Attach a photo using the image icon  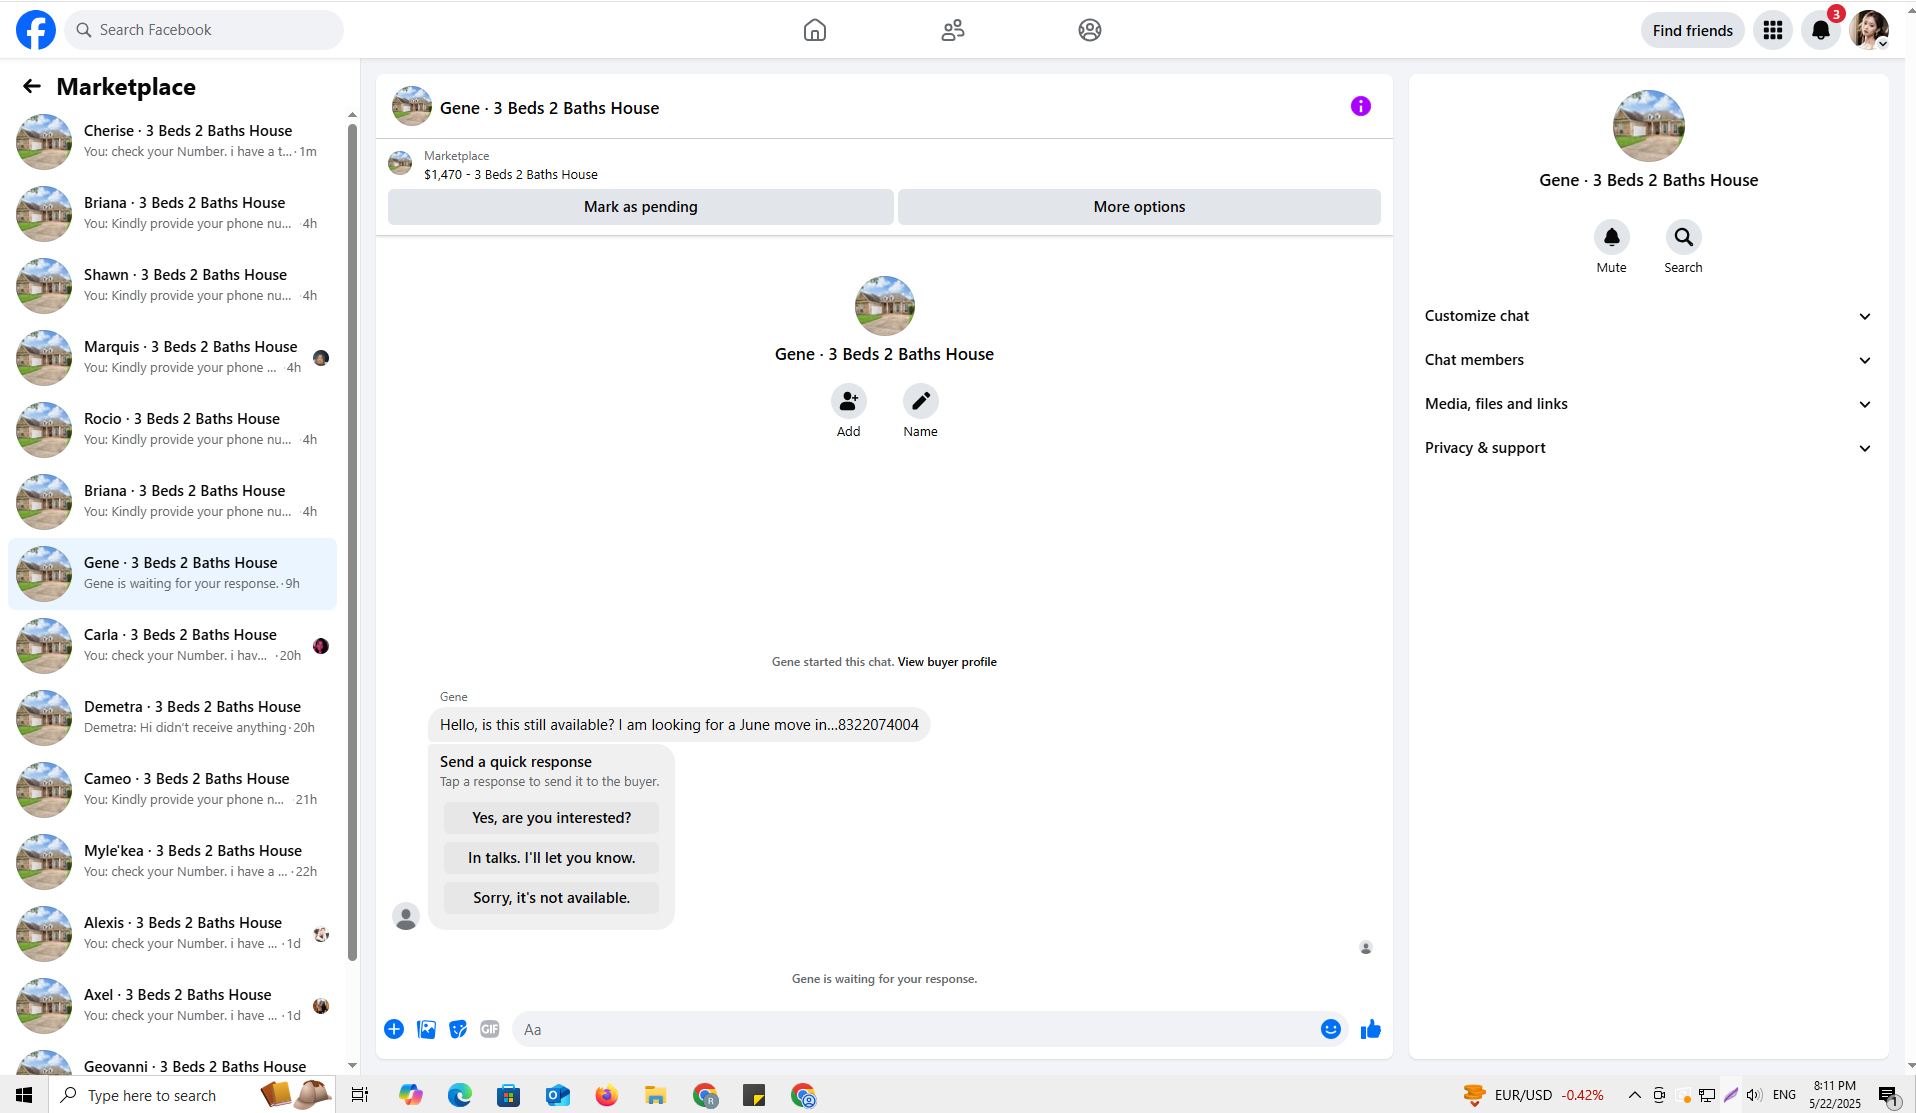pos(426,1029)
